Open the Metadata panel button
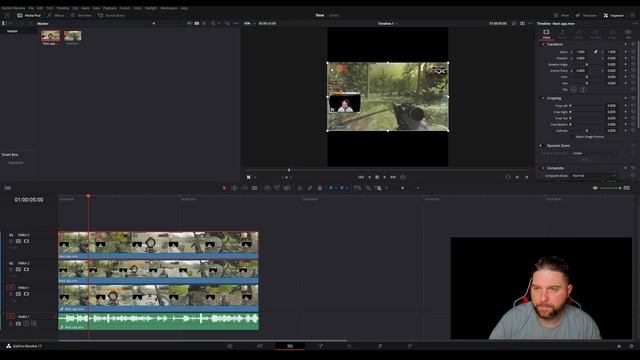640x360 pixels. pos(586,15)
